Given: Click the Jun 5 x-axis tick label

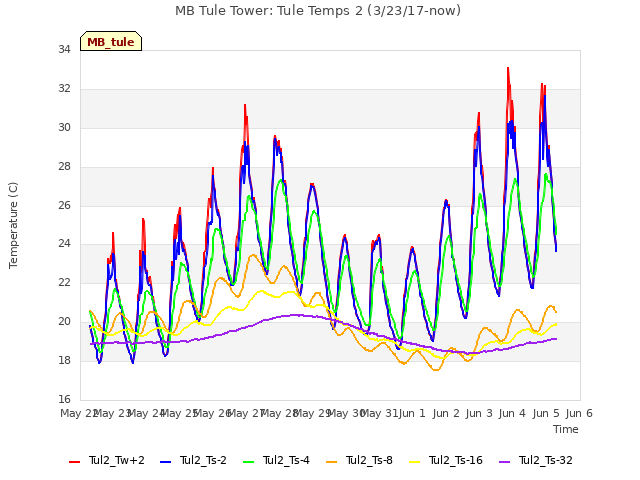Looking at the screenshot, I should [x=546, y=413].
